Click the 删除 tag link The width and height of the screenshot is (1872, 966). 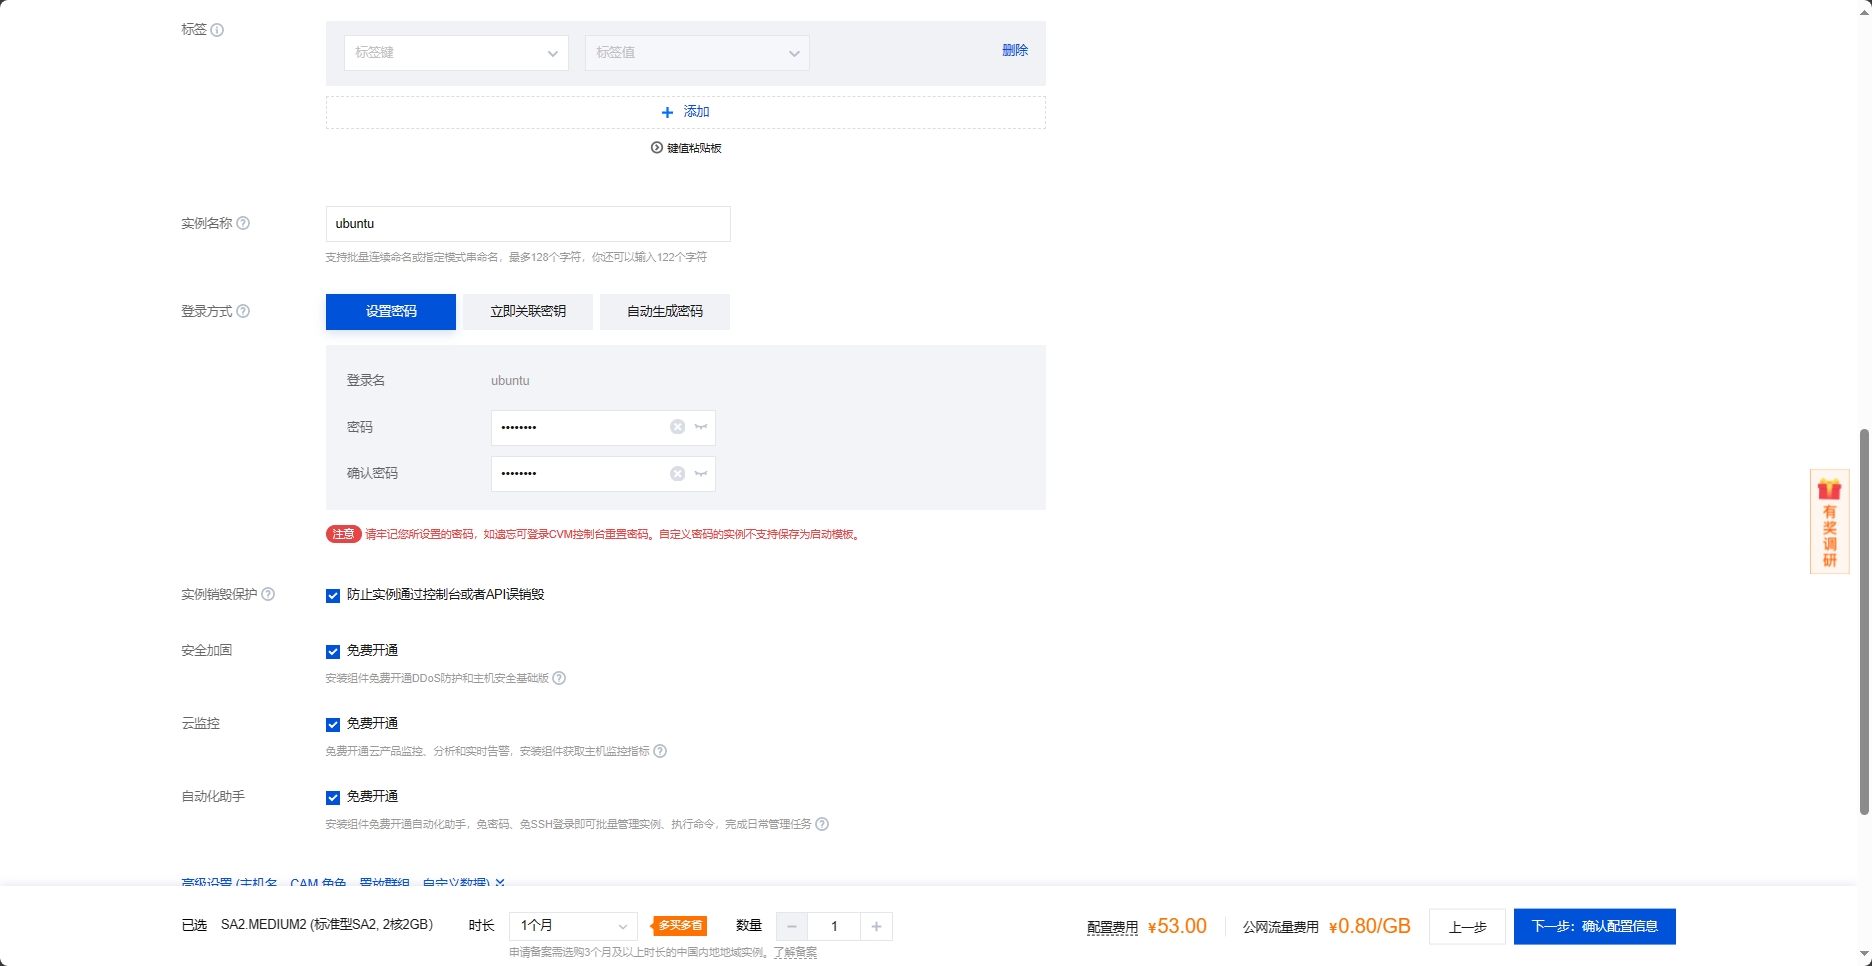pos(1015,50)
